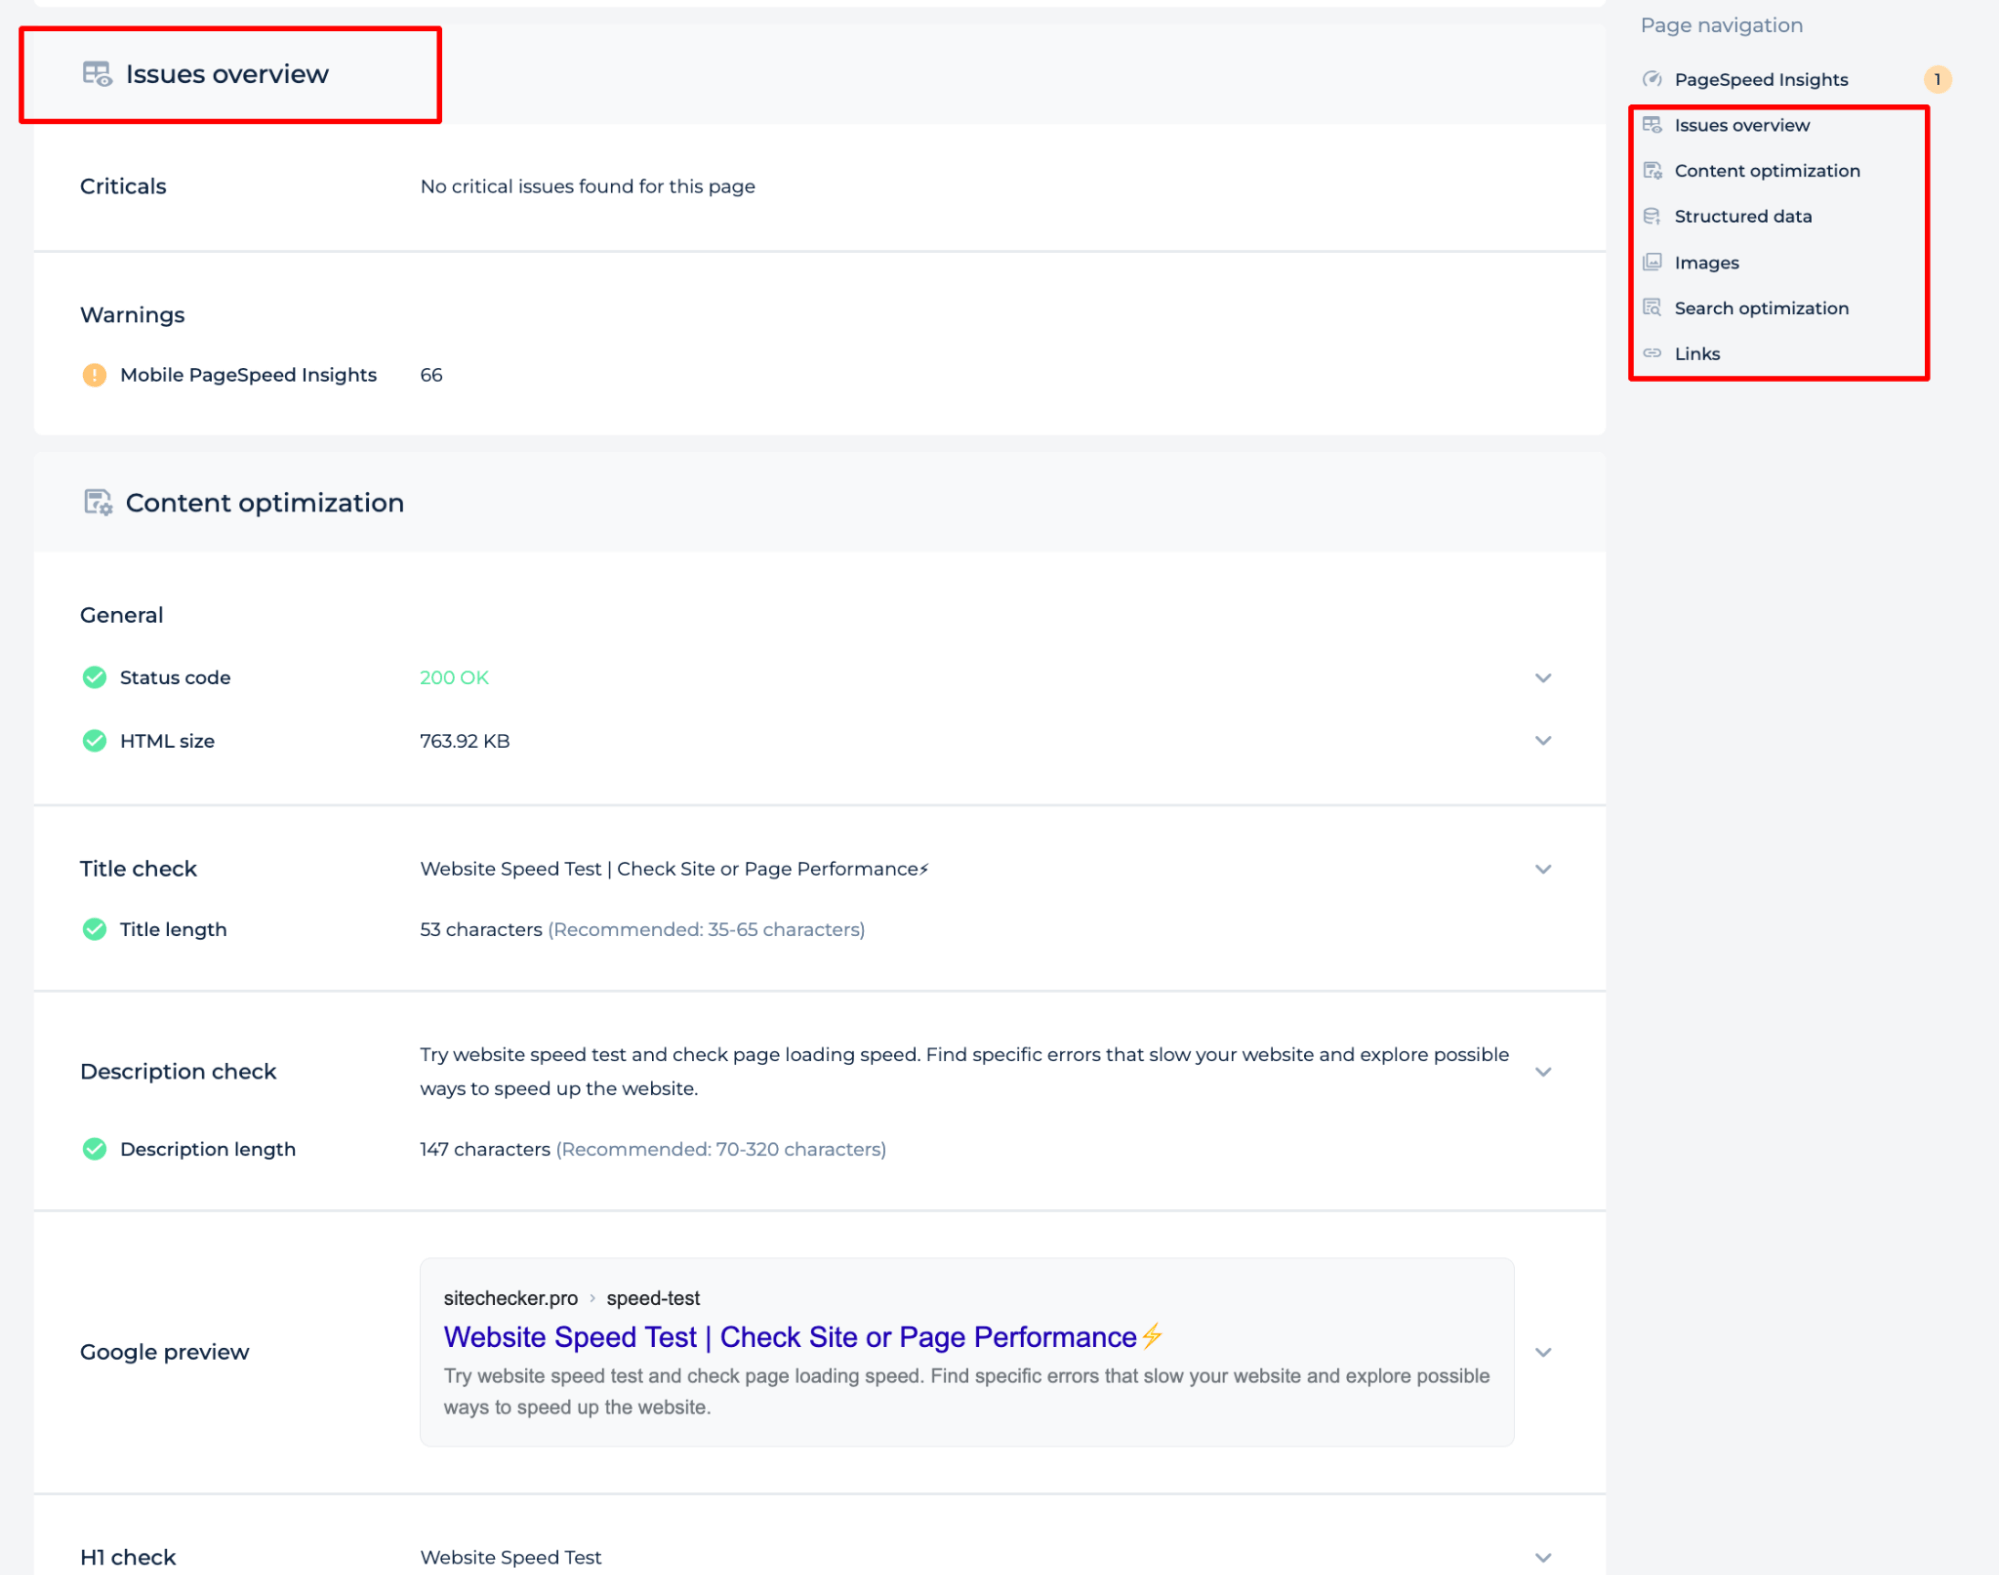Click the speed-test breadcrumb in Google preview

coord(653,1298)
